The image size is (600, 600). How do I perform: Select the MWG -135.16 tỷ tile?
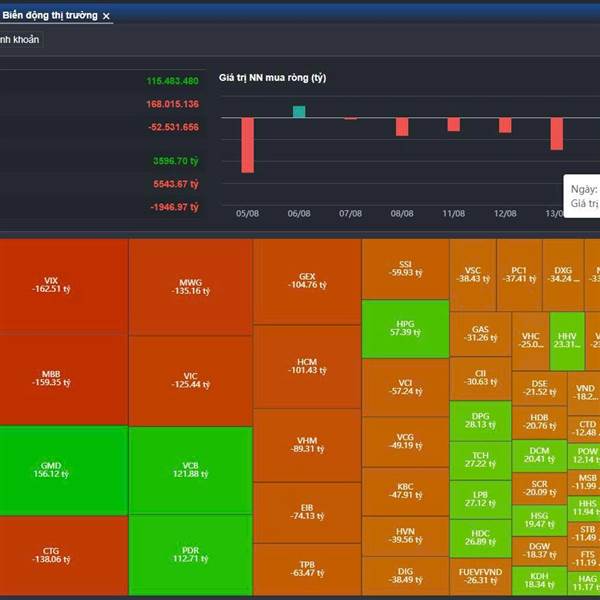point(191,287)
